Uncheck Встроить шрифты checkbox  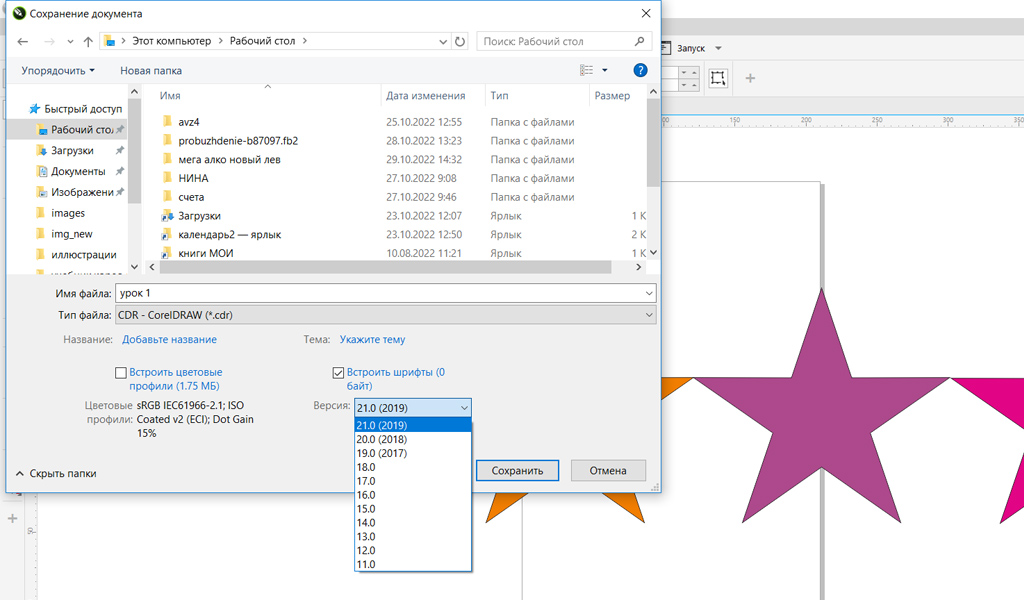338,373
